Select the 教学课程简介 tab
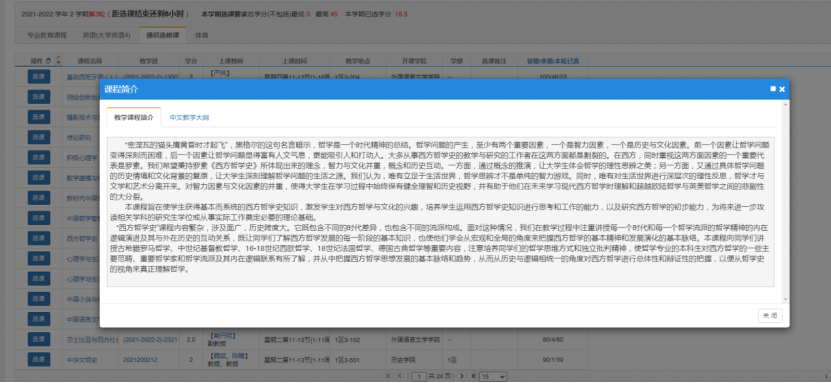Image resolution: width=831 pixels, height=383 pixels. point(134,118)
